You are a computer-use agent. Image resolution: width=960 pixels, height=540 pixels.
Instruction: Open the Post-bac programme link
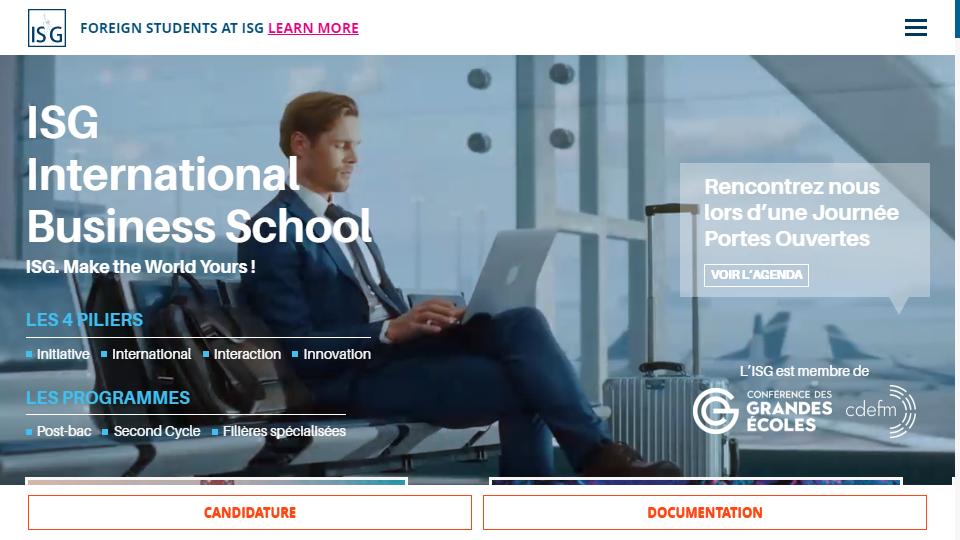[64, 431]
